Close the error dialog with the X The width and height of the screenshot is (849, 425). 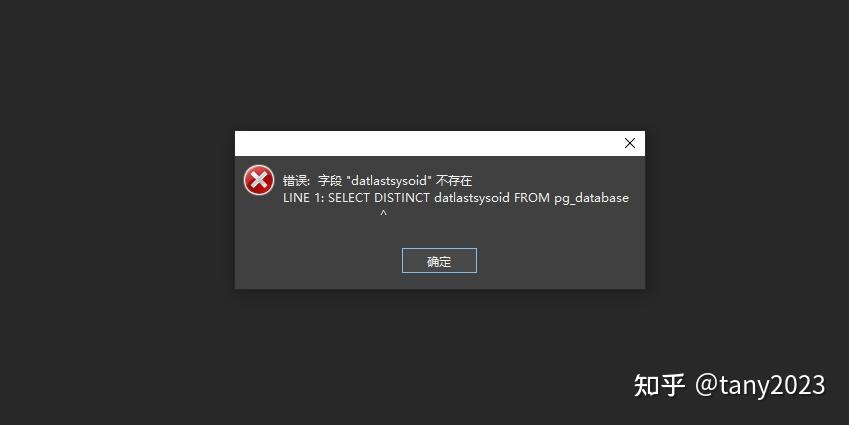pos(630,143)
